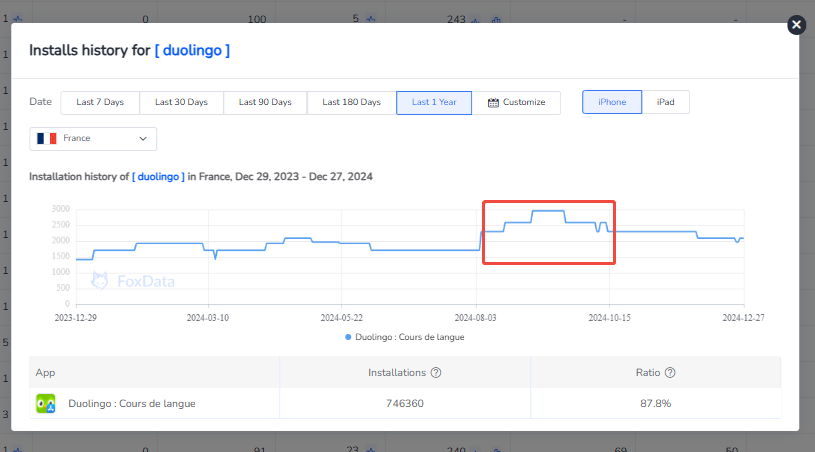Click the Ratio help icon

[x=670, y=373]
